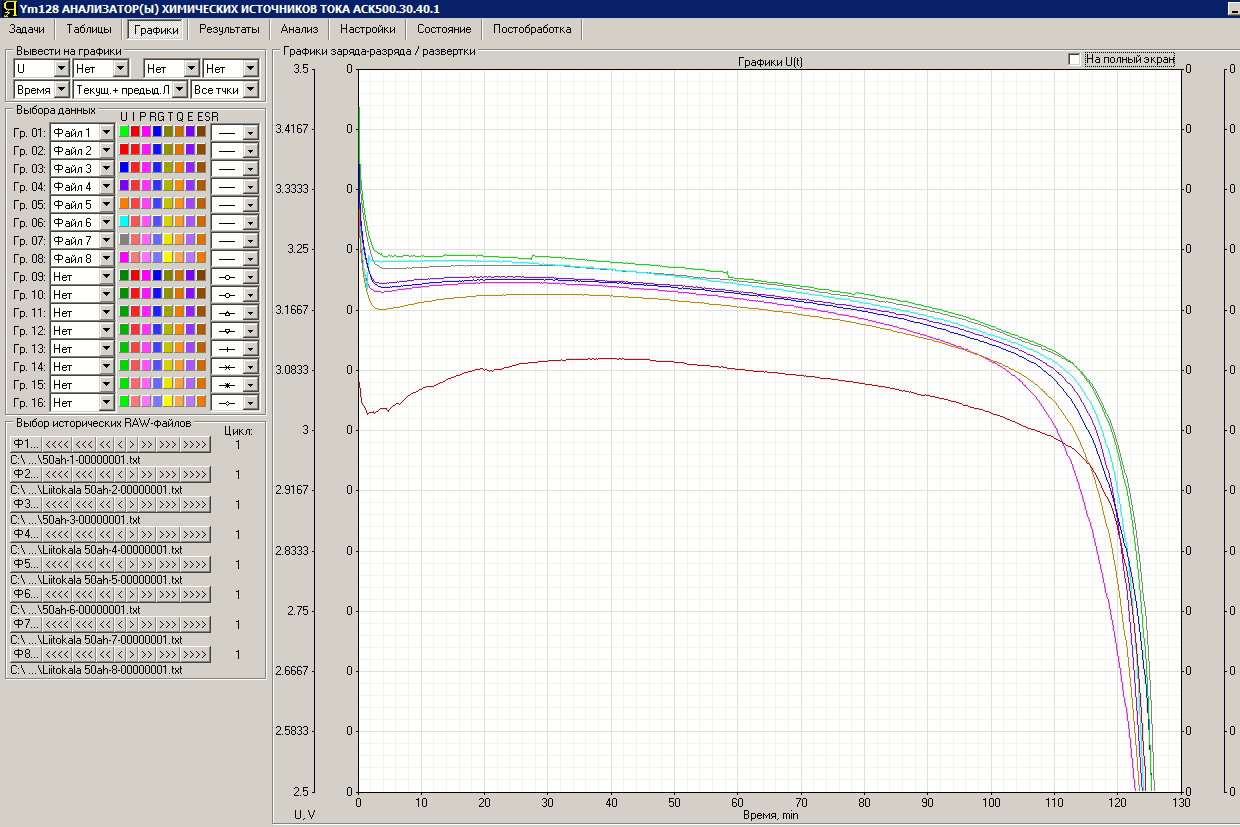Open the 'U' graph parameter dropdown
Viewport: 1240px width, 827px height.
tap(41, 68)
